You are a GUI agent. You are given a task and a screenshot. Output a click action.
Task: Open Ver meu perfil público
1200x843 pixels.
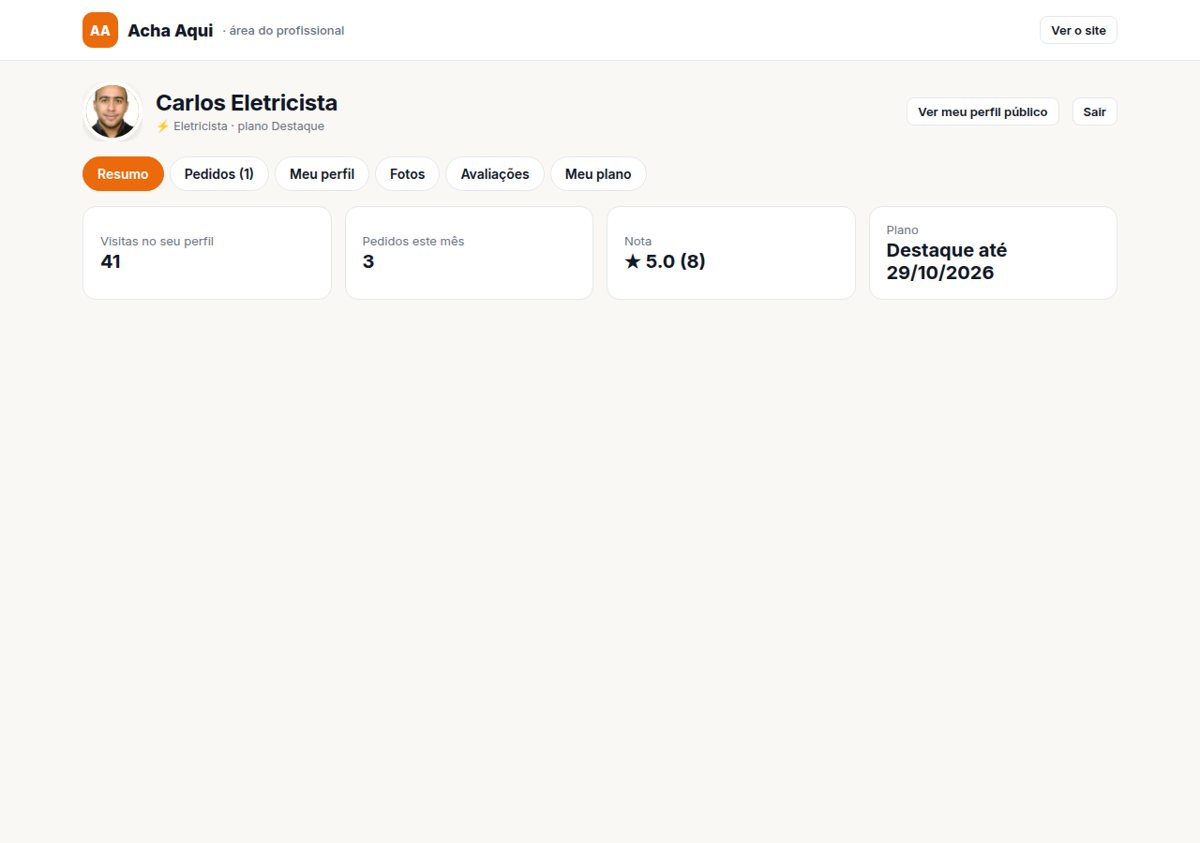tap(982, 112)
